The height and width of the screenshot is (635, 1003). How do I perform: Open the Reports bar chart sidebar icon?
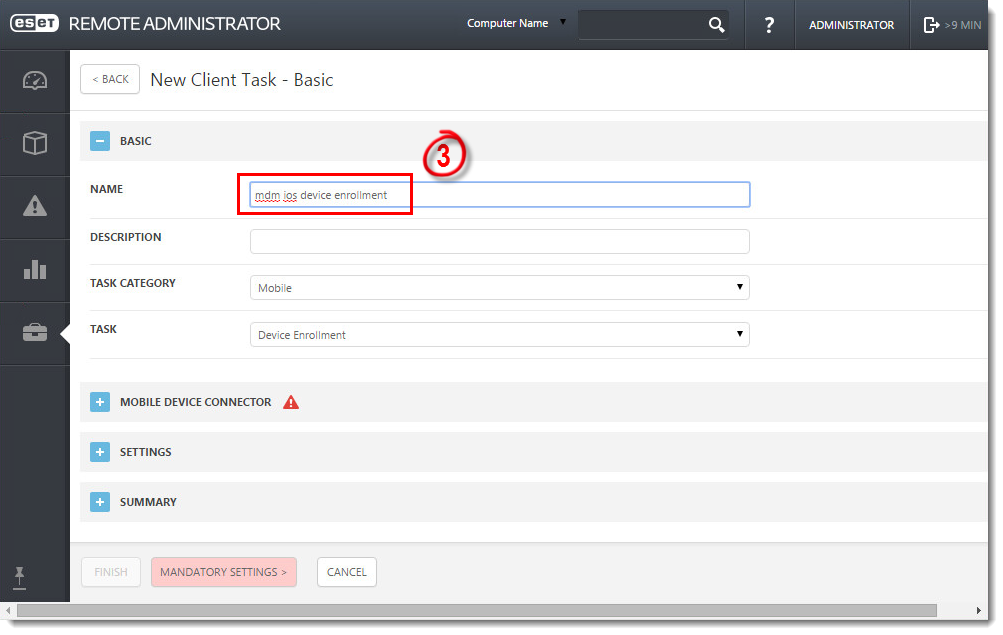(x=35, y=269)
